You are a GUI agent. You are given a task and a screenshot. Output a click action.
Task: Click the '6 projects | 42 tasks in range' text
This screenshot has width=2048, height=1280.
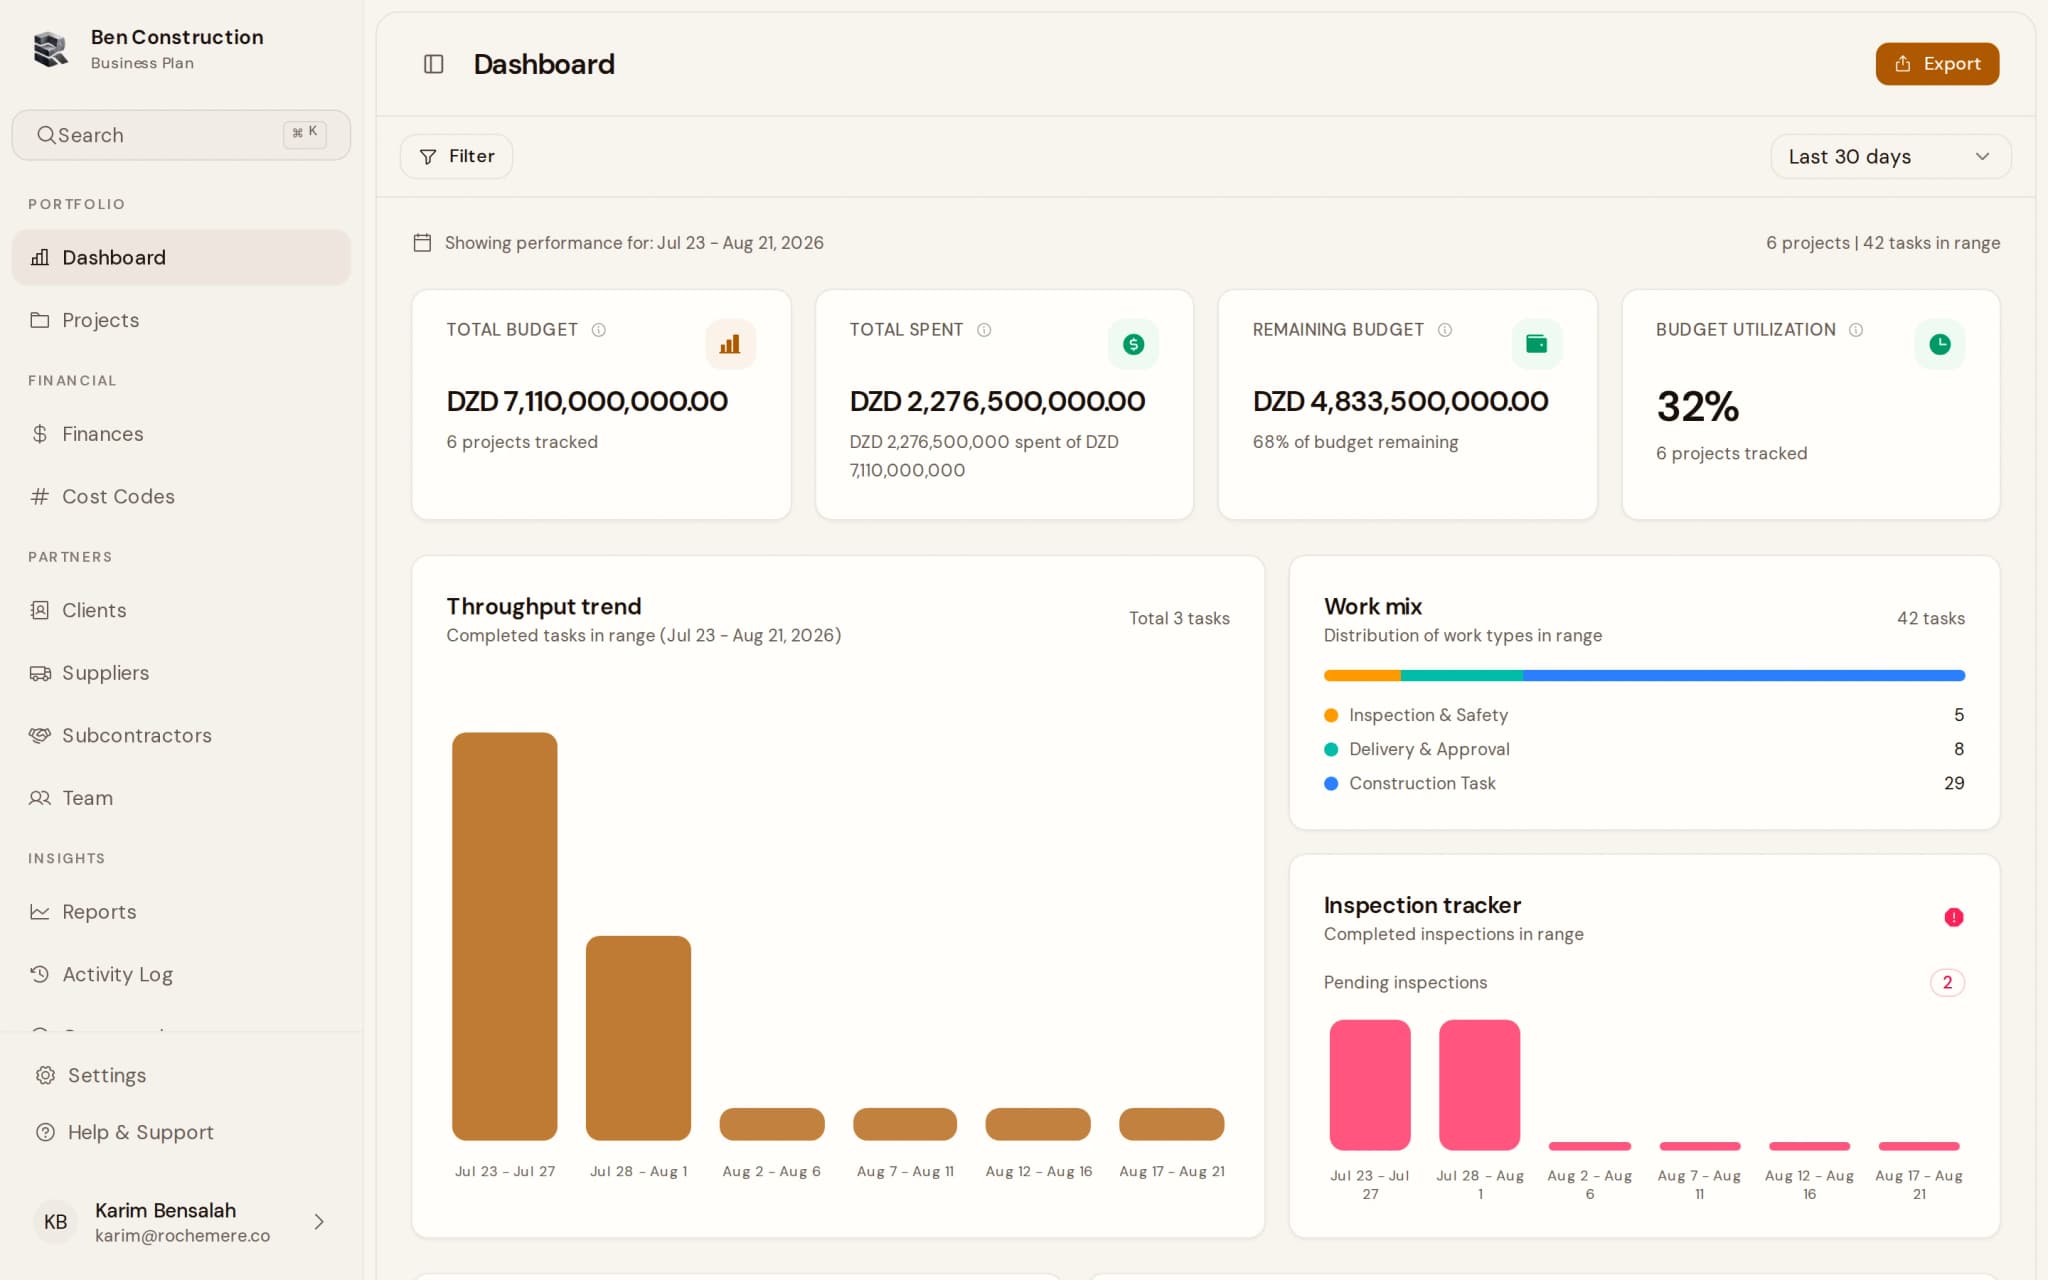(1883, 243)
